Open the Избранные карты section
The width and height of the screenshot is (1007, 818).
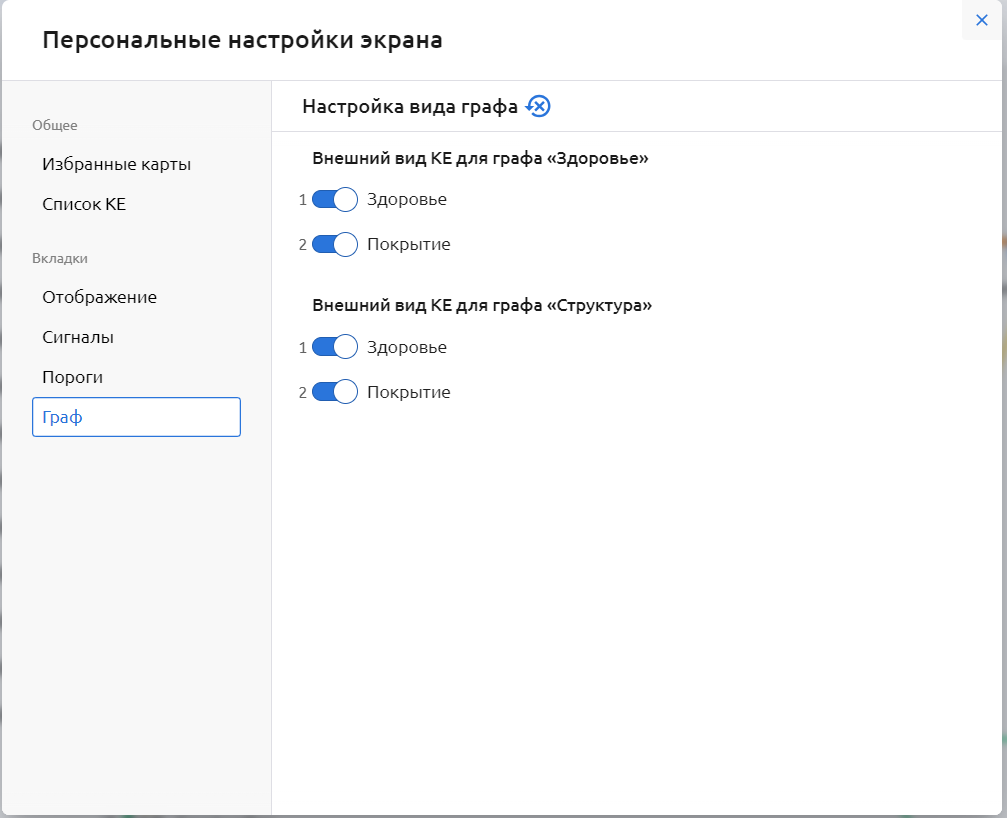point(116,164)
